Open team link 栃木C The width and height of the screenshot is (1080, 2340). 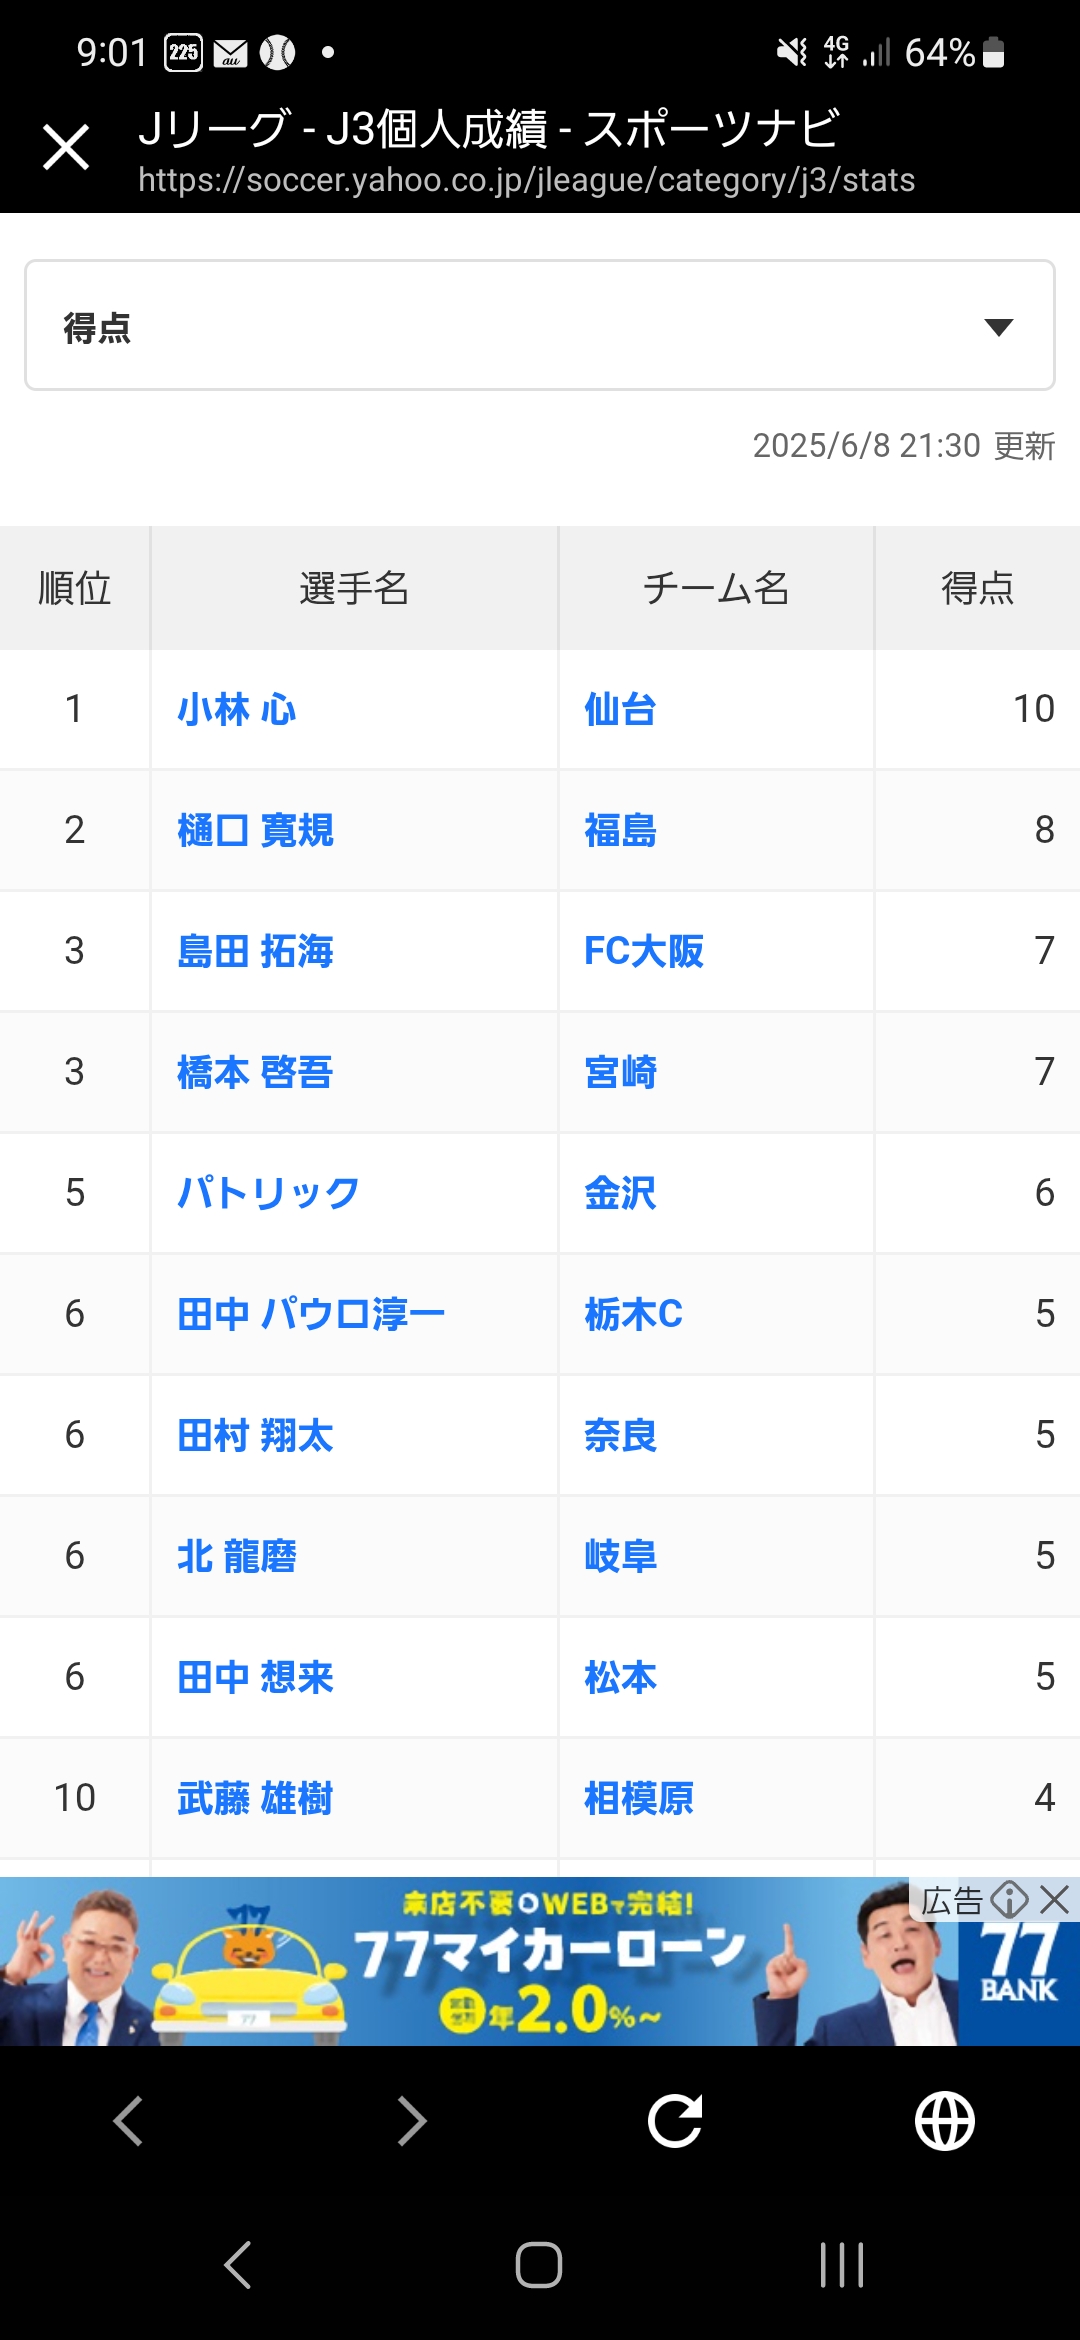tap(634, 1313)
